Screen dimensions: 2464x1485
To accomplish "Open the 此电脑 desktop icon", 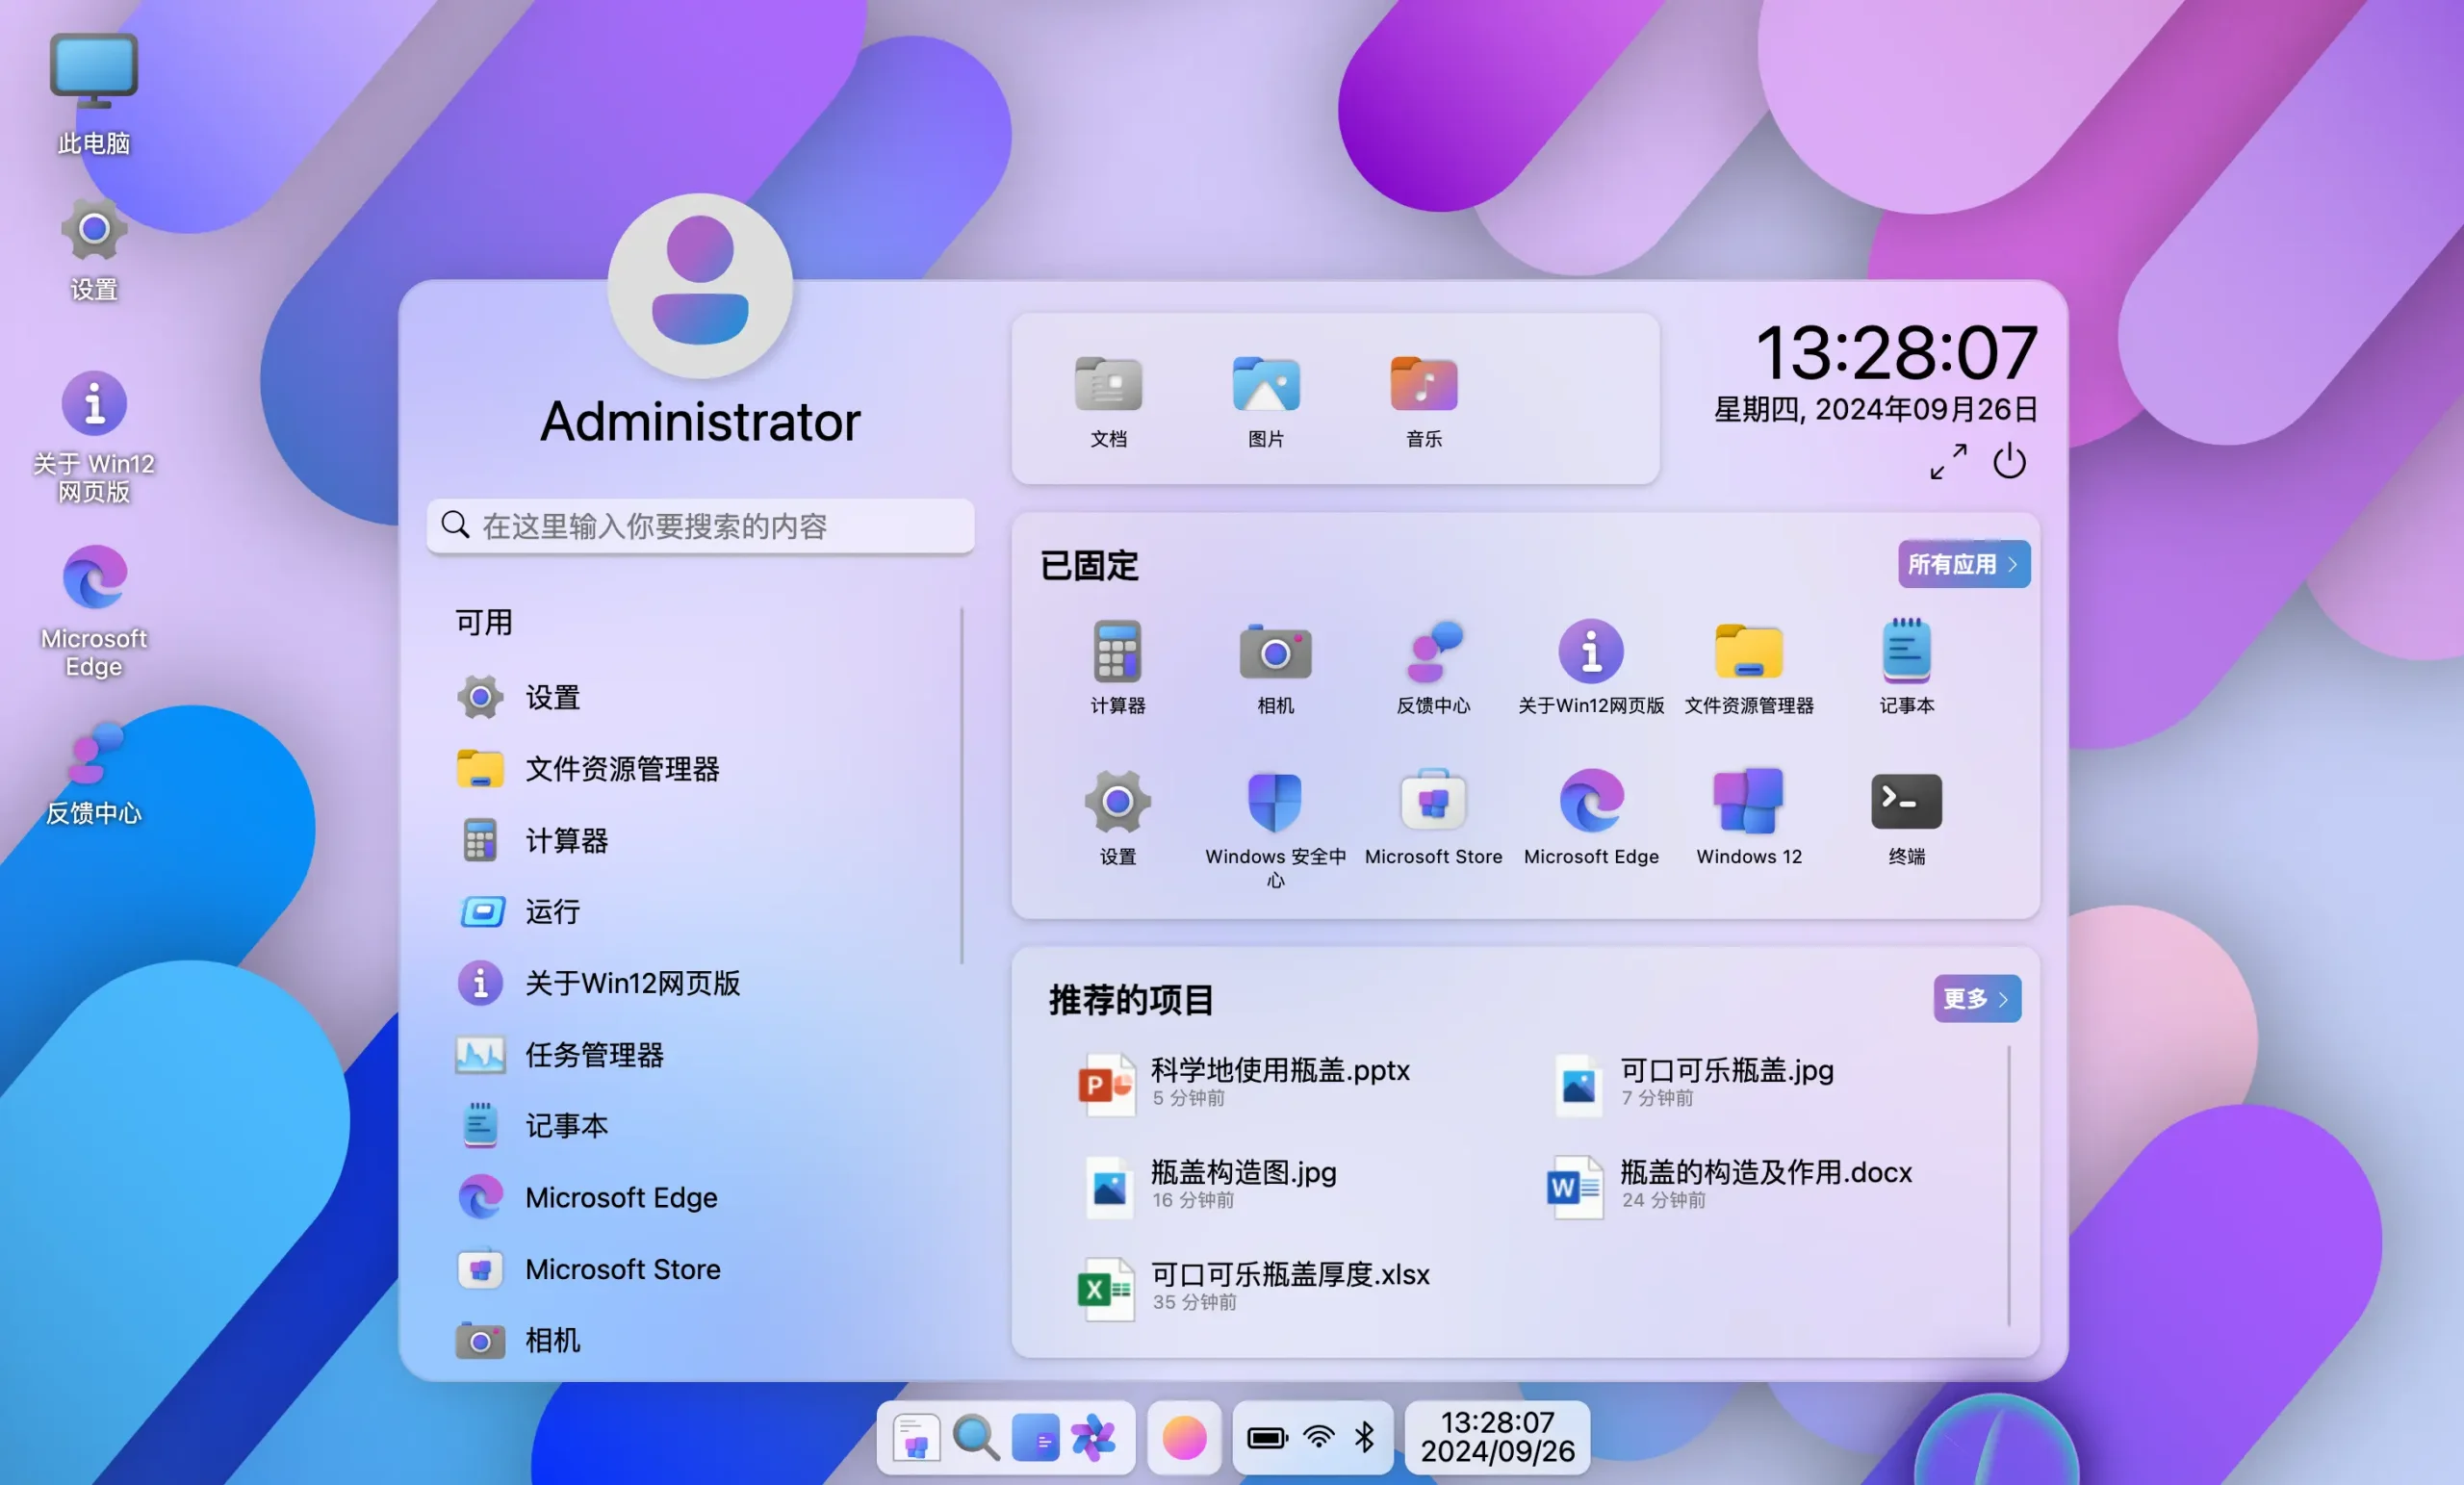I will [x=94, y=94].
